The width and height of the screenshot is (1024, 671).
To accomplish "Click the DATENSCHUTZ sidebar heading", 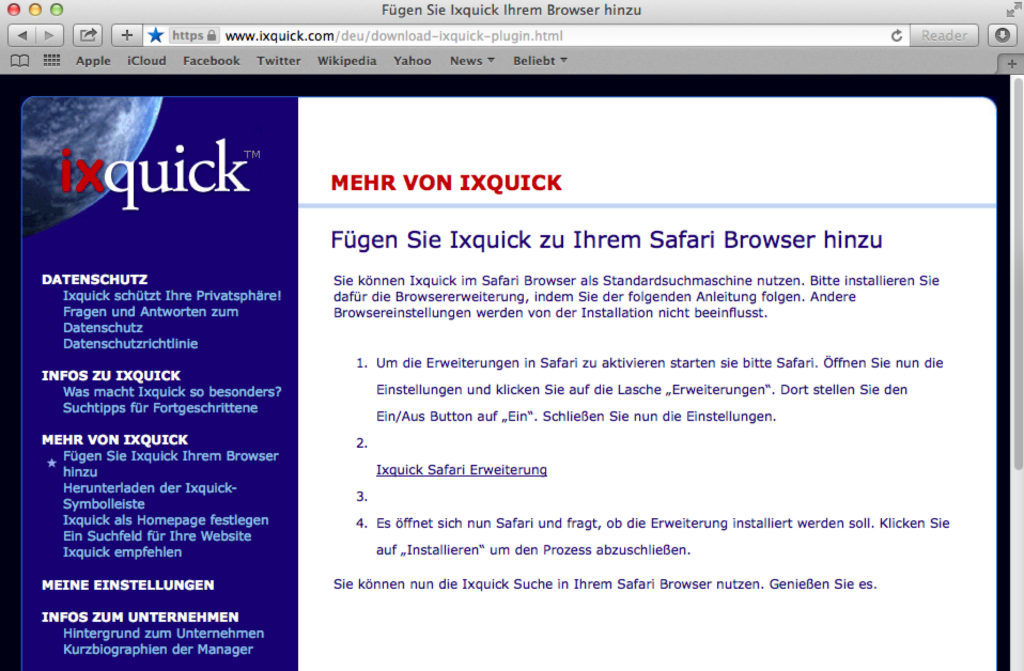I will click(x=95, y=280).
